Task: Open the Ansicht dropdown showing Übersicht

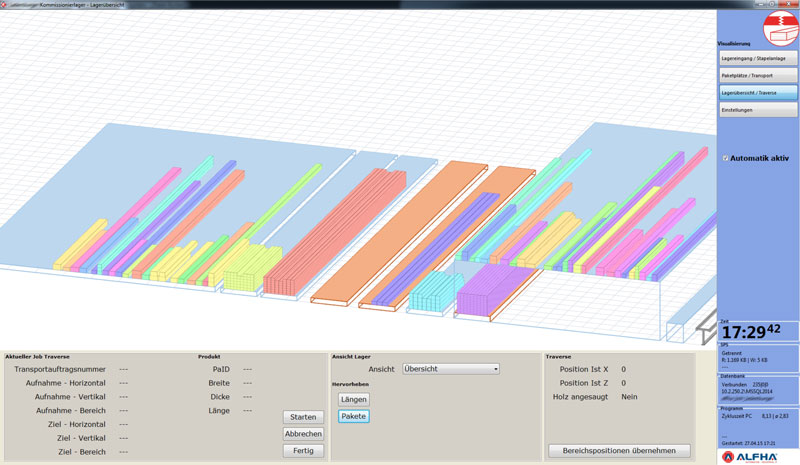Action: [x=450, y=369]
